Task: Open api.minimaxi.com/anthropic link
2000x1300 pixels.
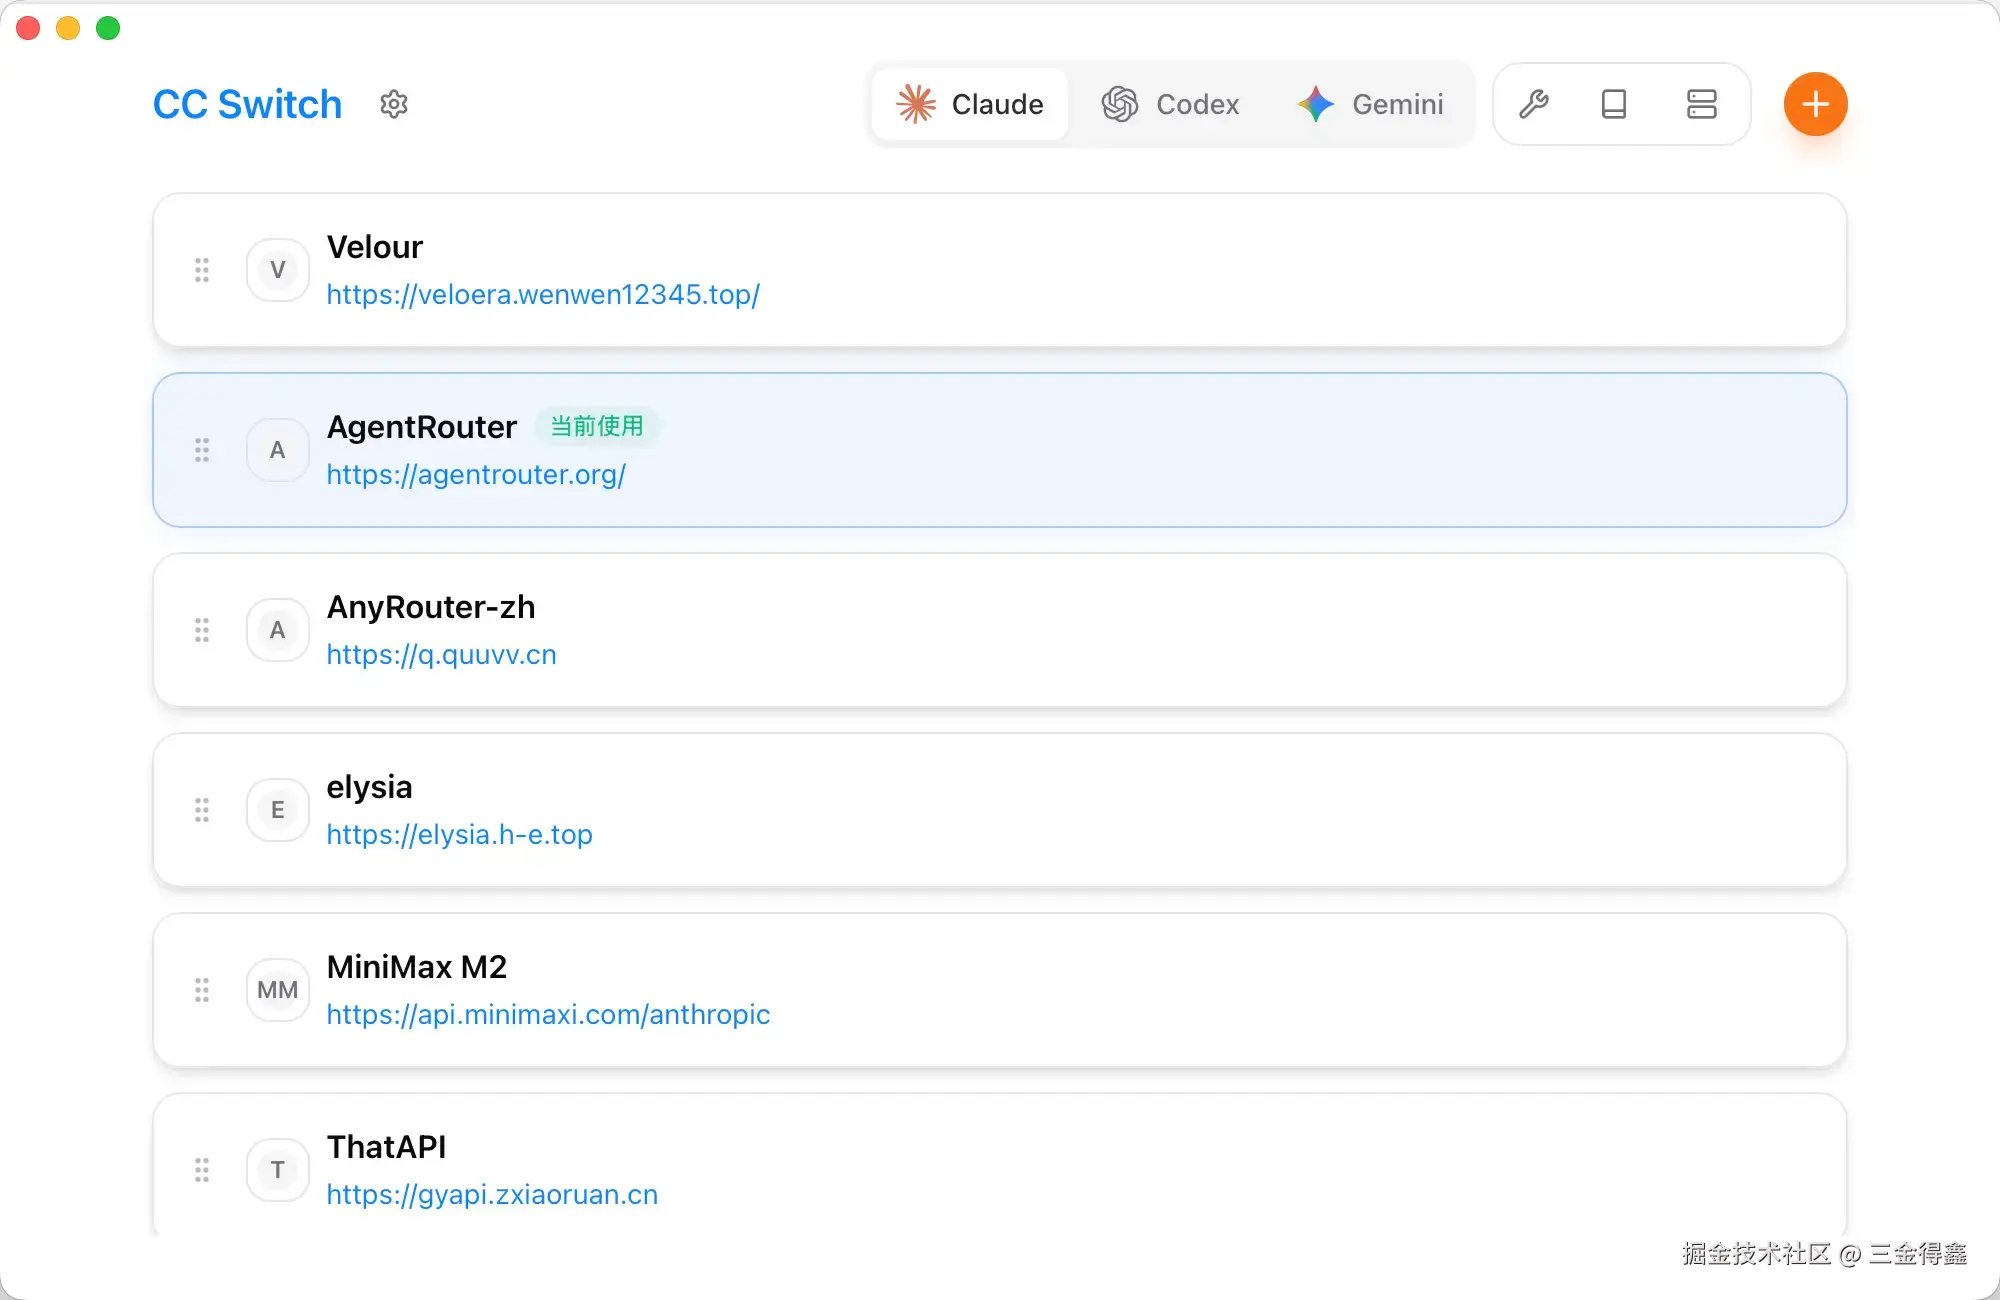Action: point(548,1015)
